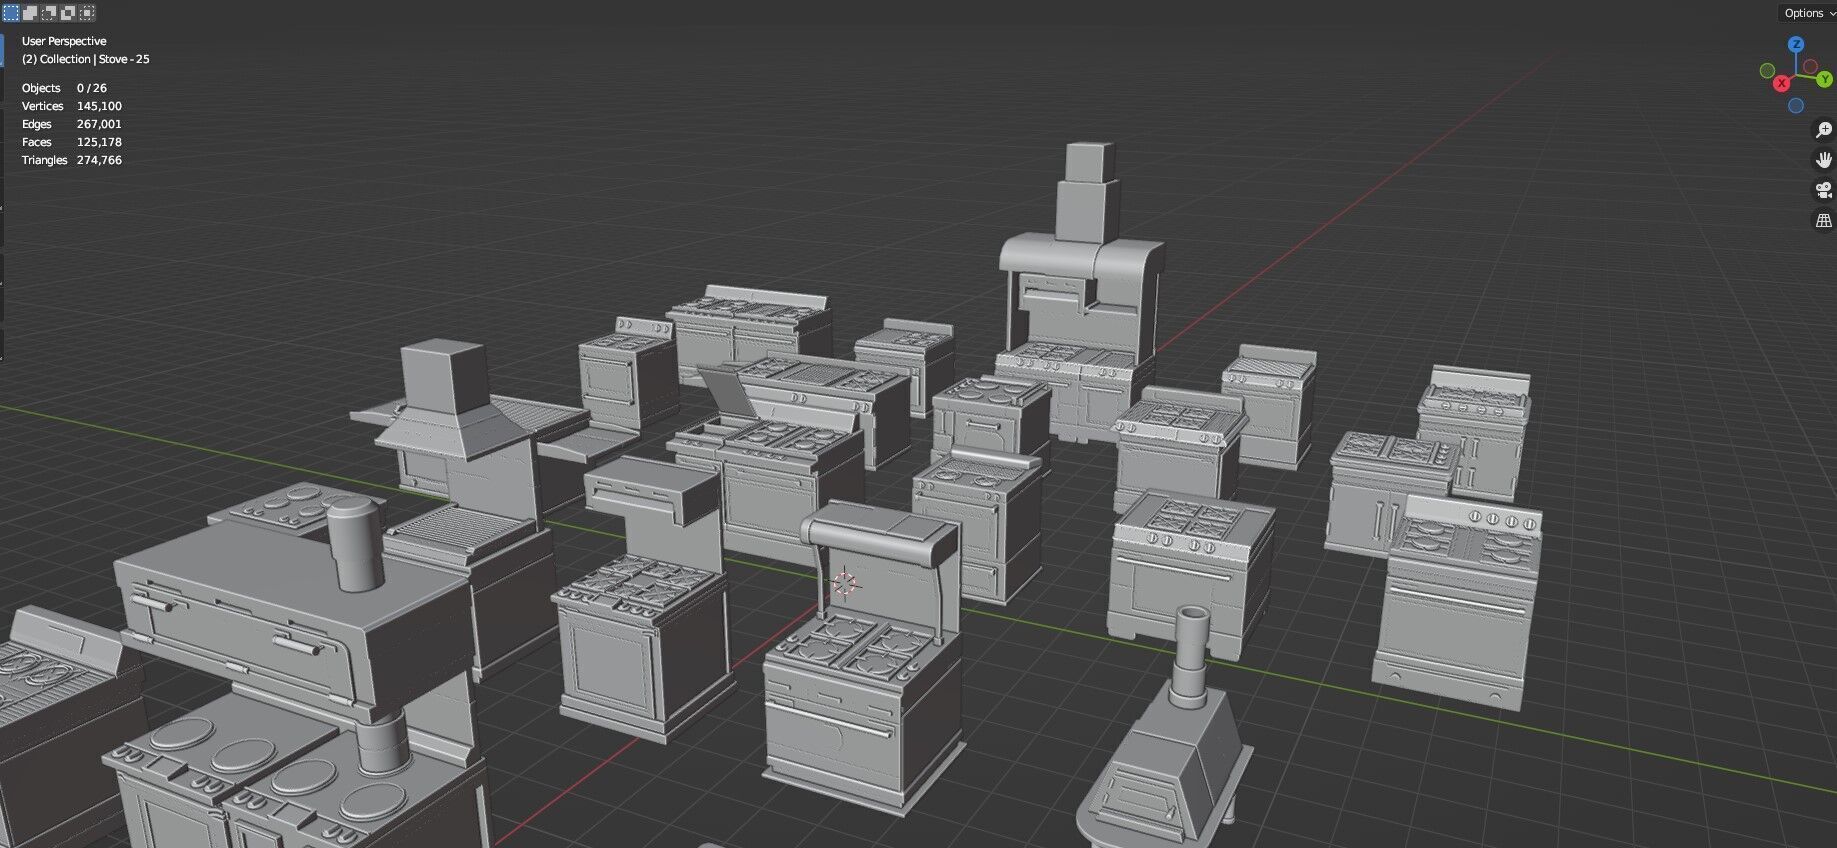Image resolution: width=1837 pixels, height=848 pixels.
Task: Click the red-white 3D cursor in viewport
Action: (844, 584)
